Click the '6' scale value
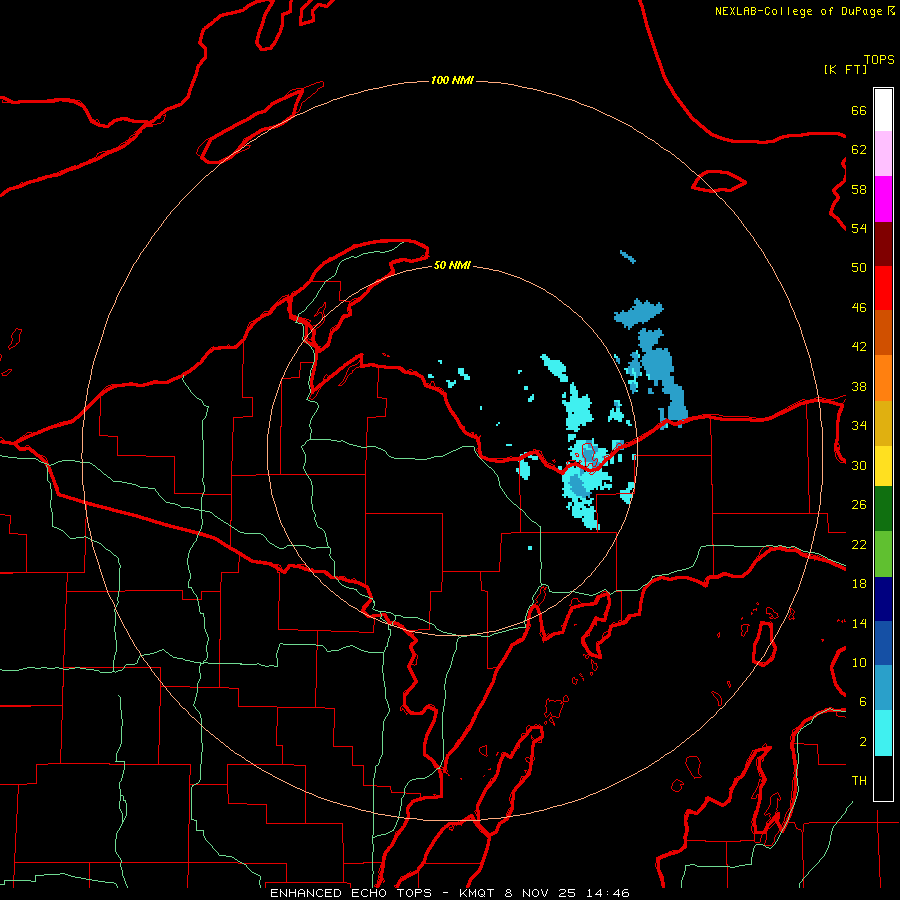The height and width of the screenshot is (900, 900). tap(863, 702)
